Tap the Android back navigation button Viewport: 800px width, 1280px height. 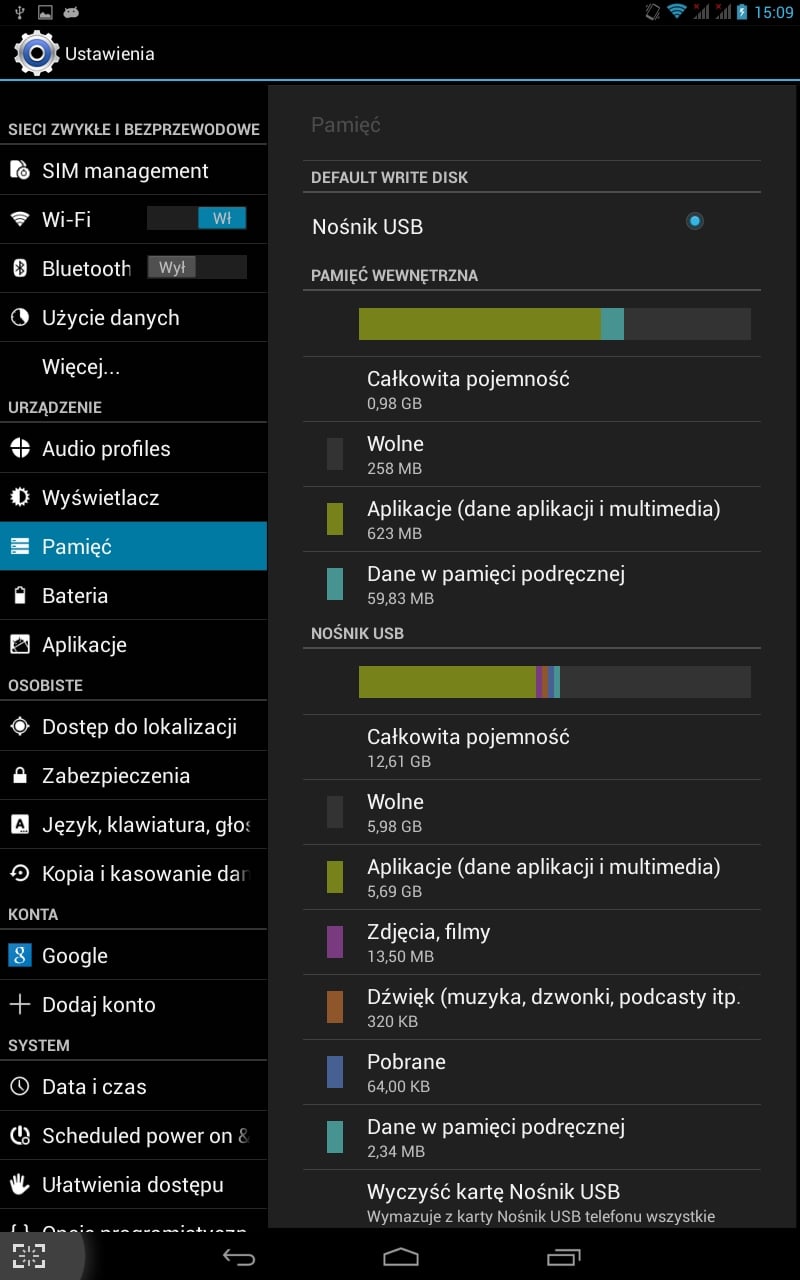pos(239,1256)
